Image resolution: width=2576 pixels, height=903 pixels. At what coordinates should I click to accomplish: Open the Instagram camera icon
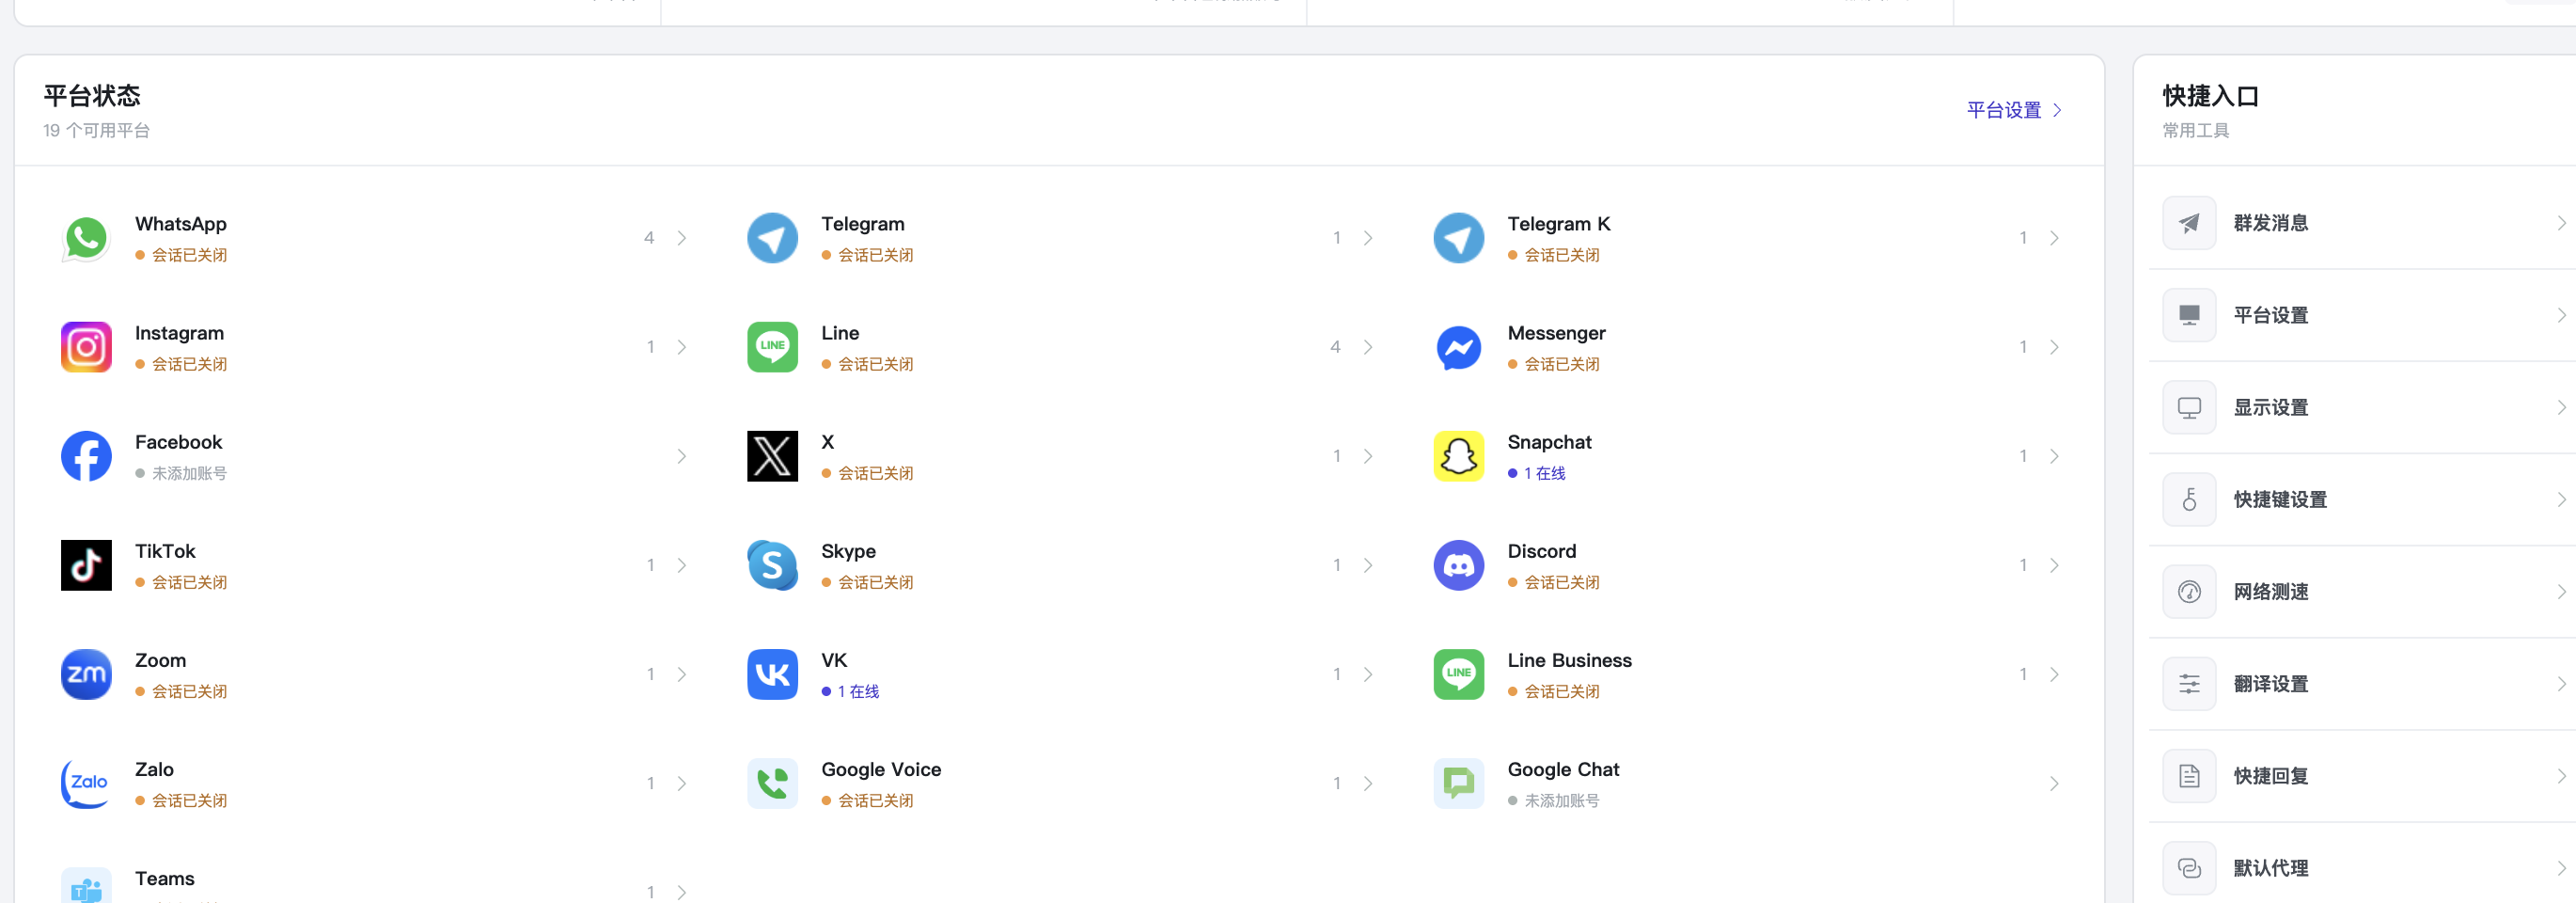coord(86,347)
